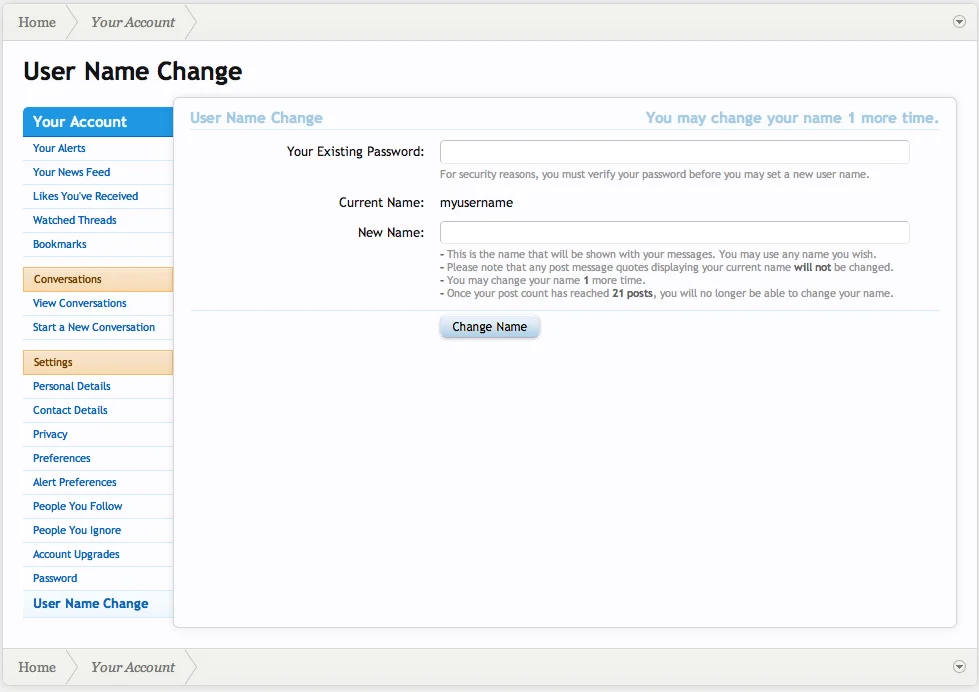This screenshot has width=979, height=692.
Task: Click the form's 'User Name Change' panel heading
Action: [256, 118]
